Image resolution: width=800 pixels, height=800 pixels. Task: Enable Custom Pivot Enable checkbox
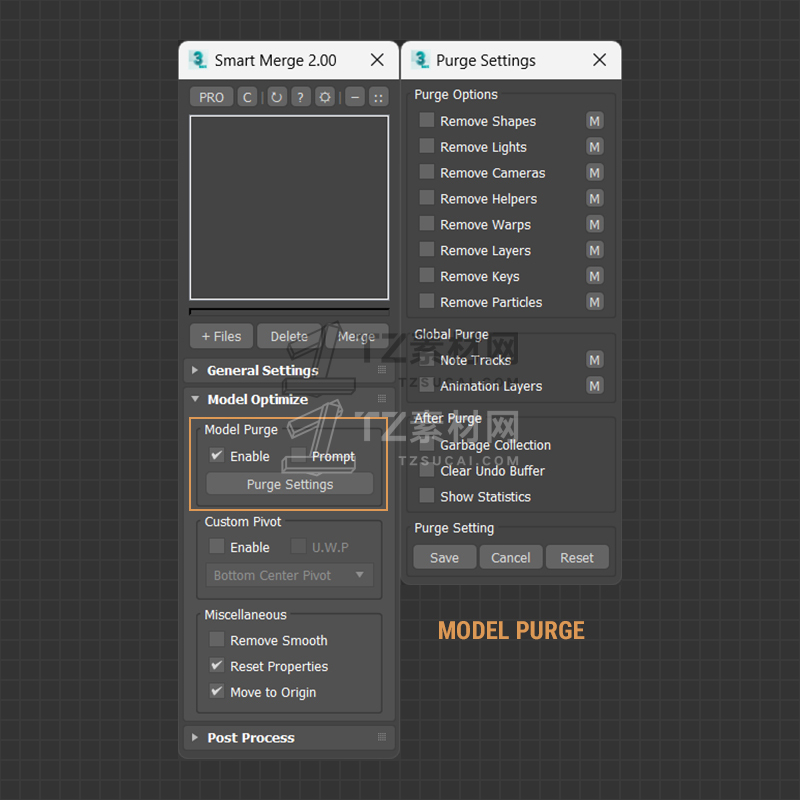tap(217, 546)
